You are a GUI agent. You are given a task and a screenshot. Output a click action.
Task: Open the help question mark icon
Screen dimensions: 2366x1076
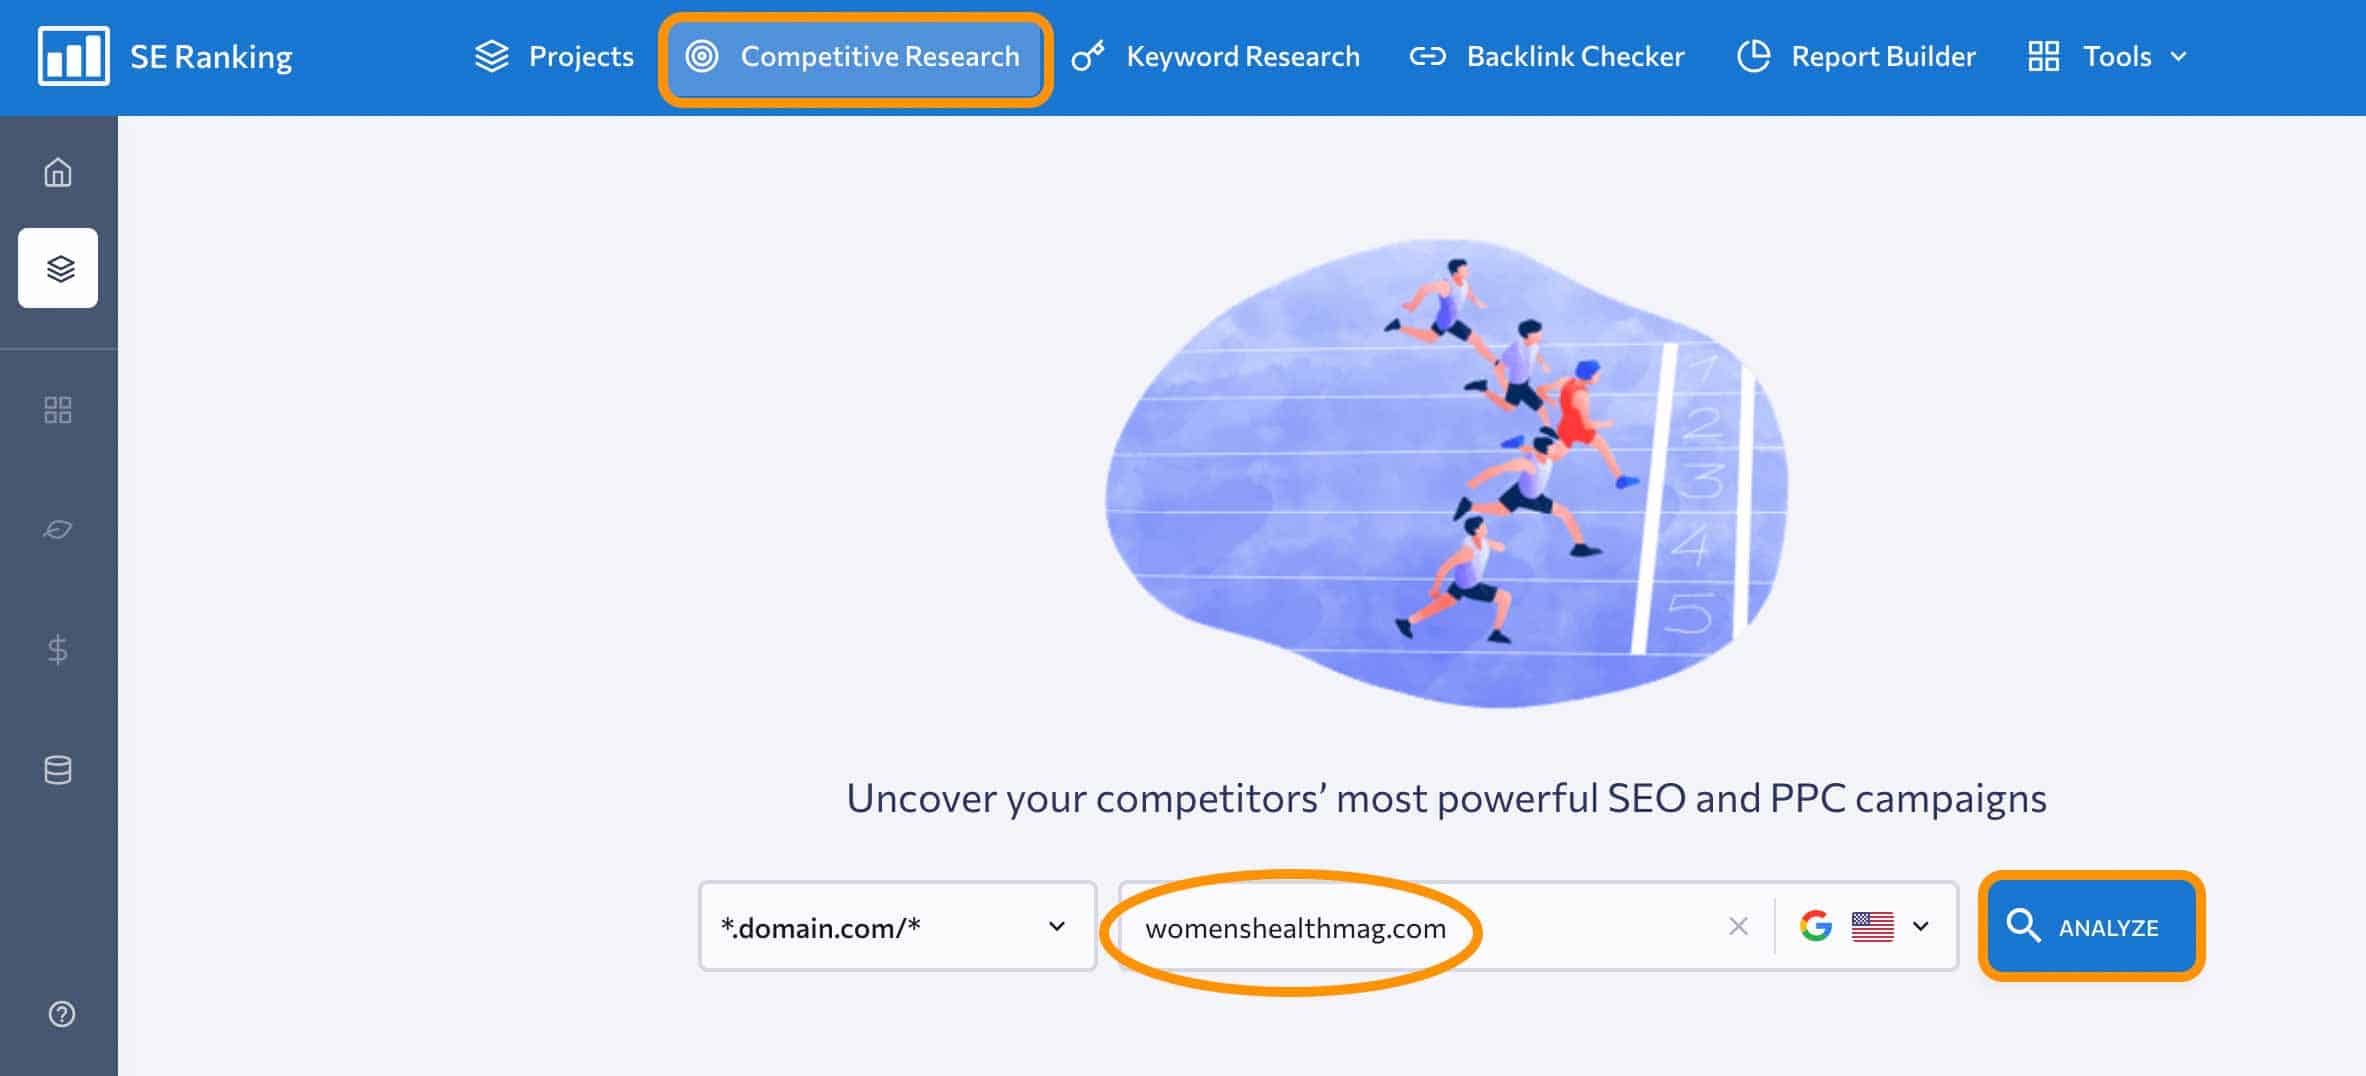pyautogui.click(x=58, y=1015)
